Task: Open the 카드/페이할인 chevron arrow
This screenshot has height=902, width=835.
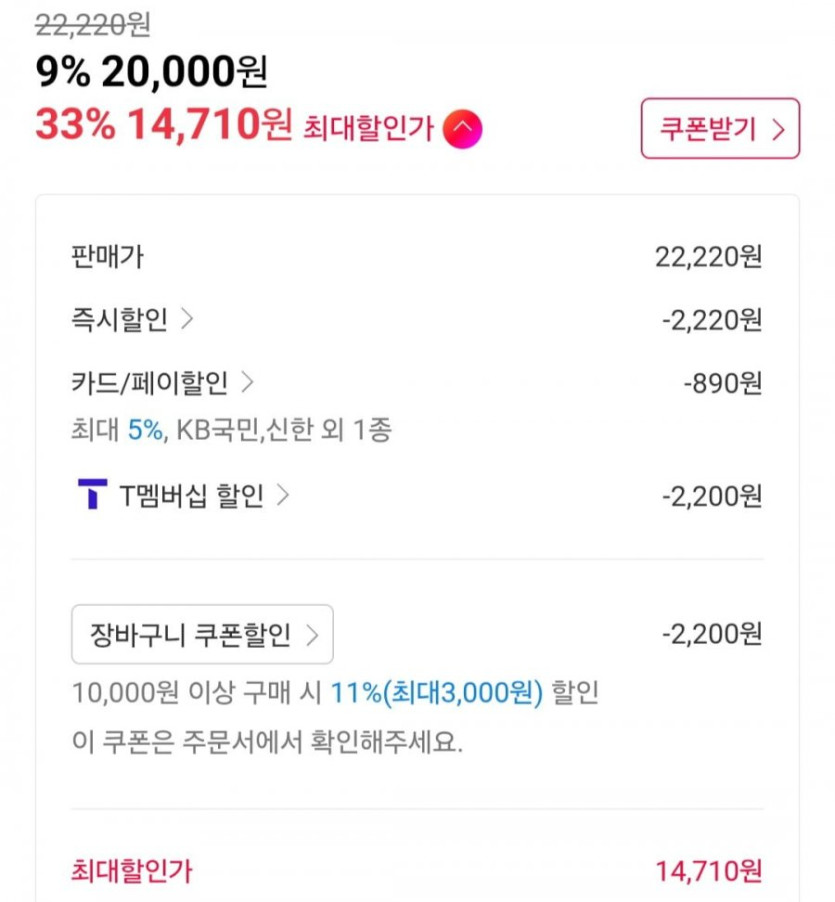Action: click(x=248, y=382)
